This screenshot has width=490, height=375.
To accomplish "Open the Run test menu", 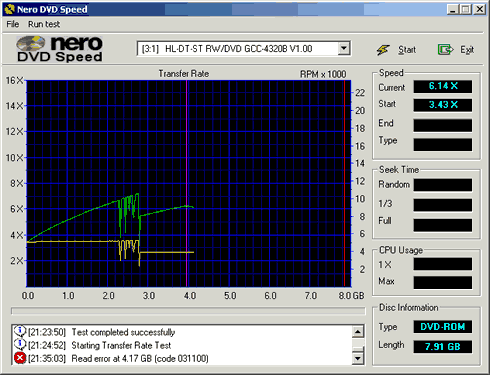I will (44, 24).
